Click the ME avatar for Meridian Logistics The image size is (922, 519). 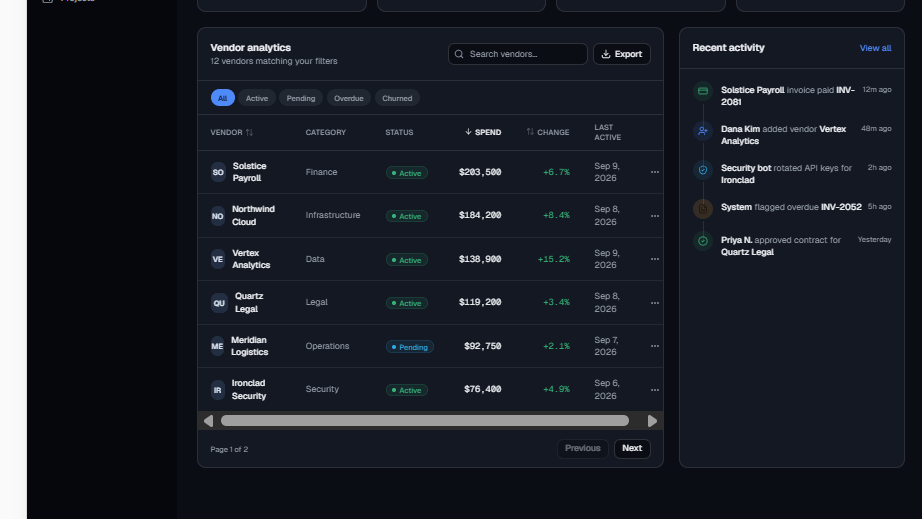[217, 346]
